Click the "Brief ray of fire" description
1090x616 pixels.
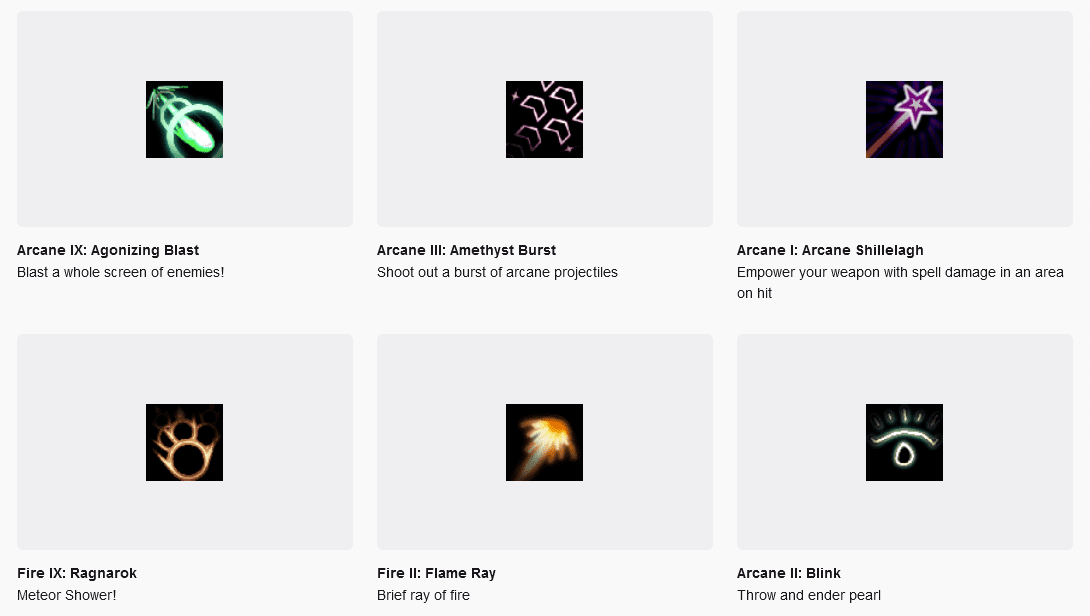423,595
